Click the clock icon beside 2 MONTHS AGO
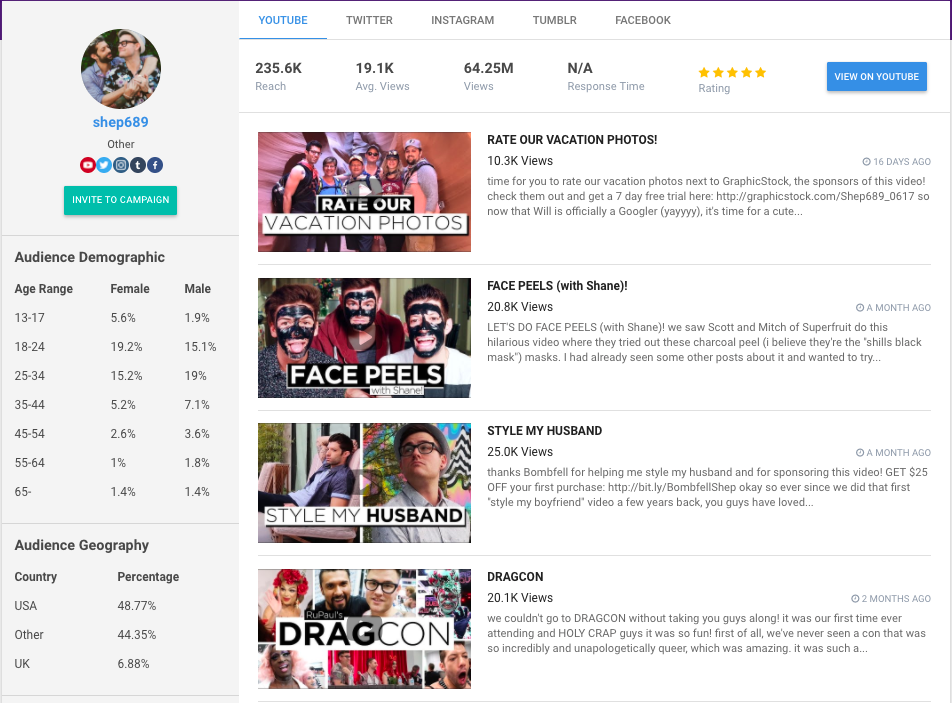Image resolution: width=952 pixels, height=703 pixels. click(855, 599)
